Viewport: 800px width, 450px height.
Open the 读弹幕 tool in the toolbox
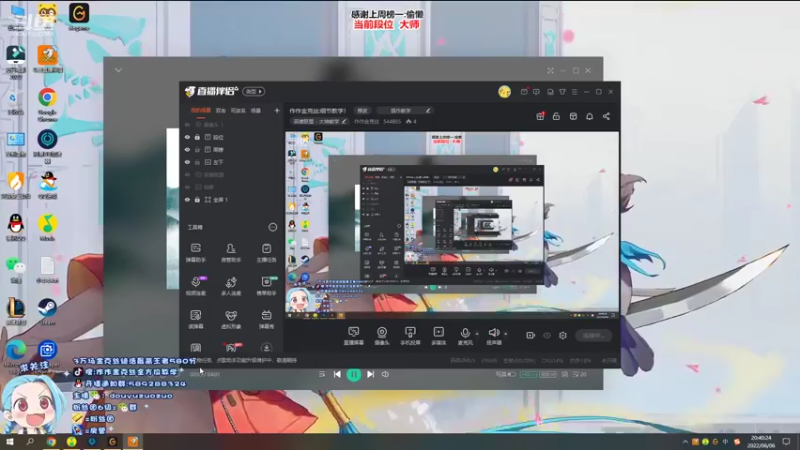click(x=195, y=319)
